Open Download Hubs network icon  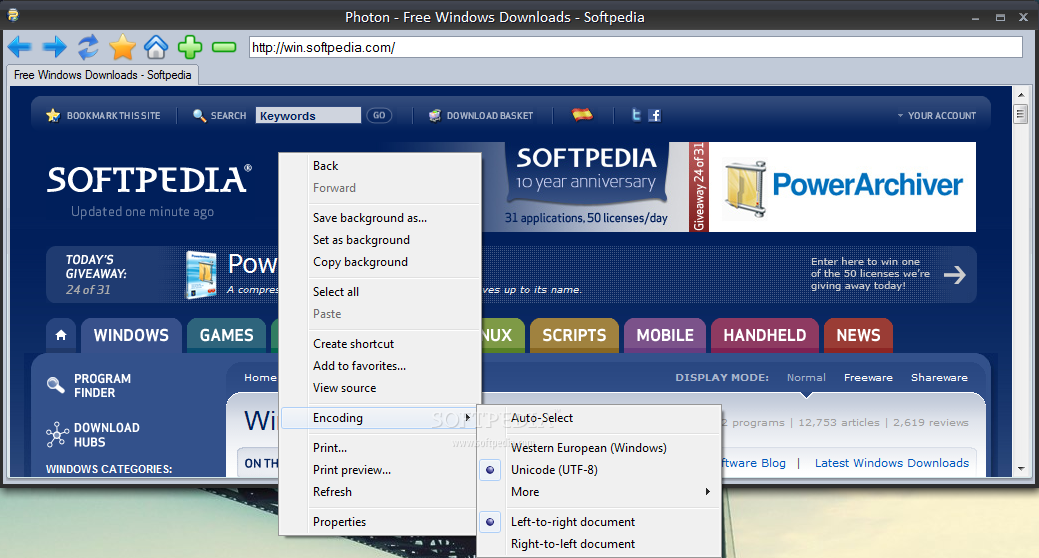tap(57, 435)
